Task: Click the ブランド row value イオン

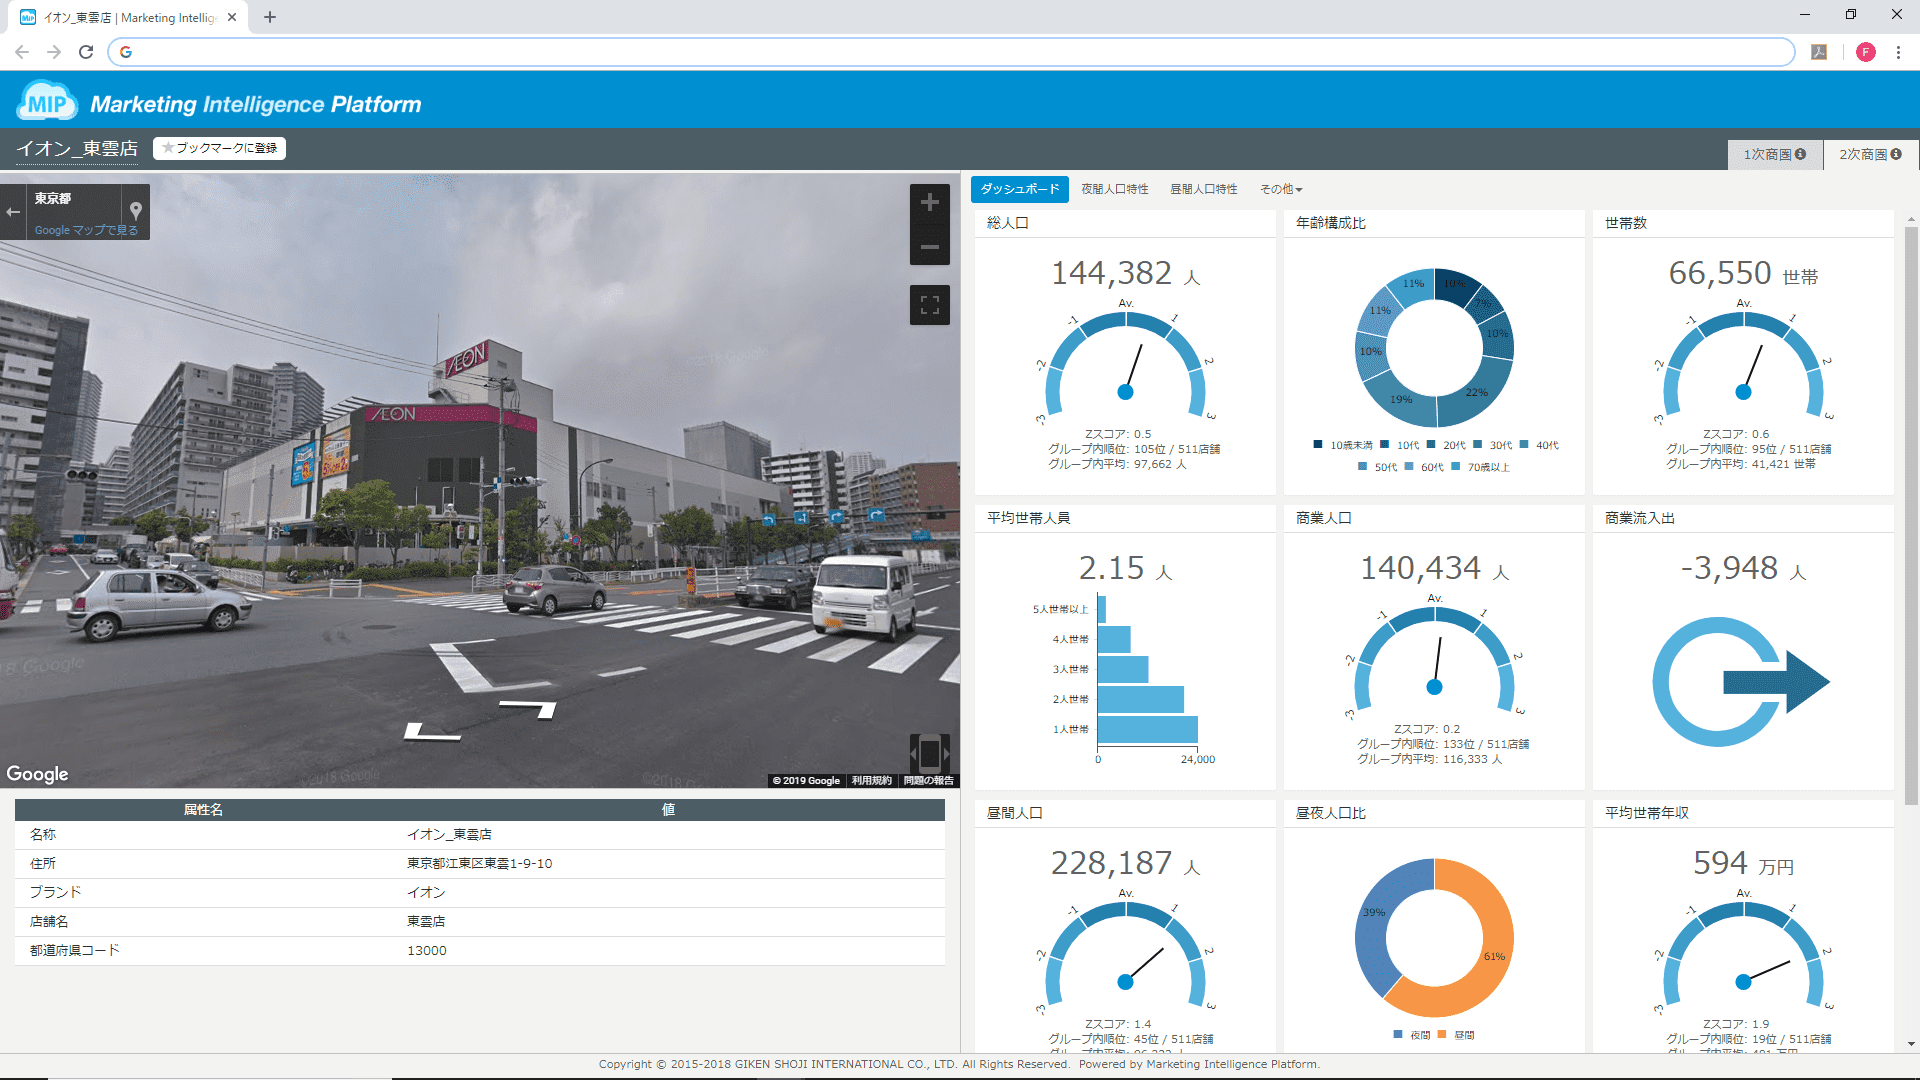Action: coord(426,892)
